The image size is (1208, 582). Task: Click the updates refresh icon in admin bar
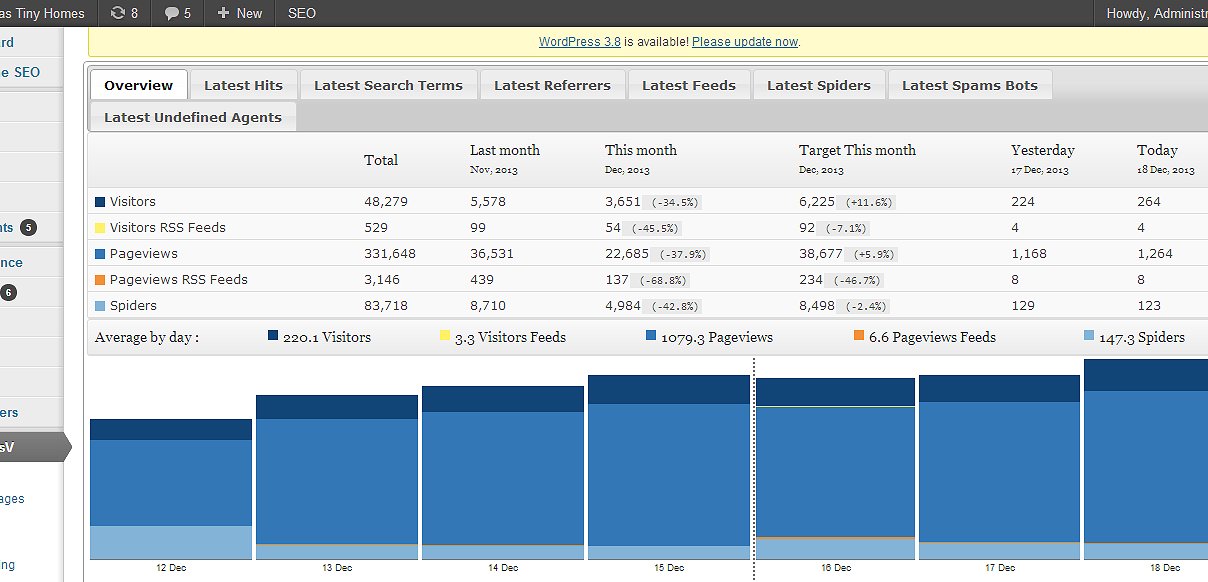[118, 13]
